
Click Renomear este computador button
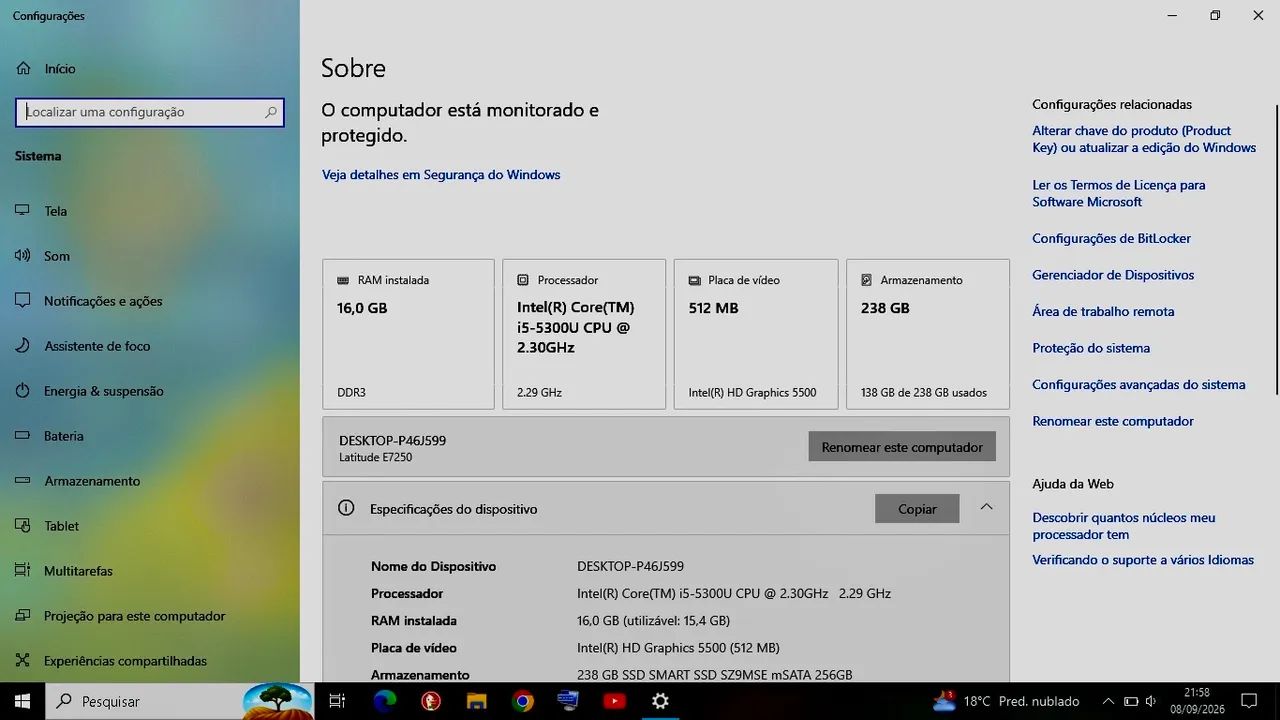(902, 447)
